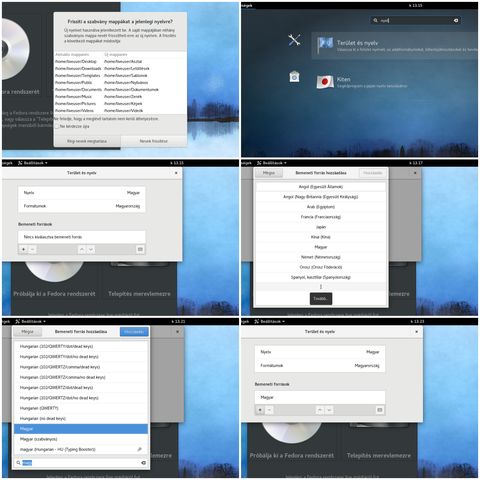Click plus button under empty input sources list
The image size is (480, 480).
[23, 249]
